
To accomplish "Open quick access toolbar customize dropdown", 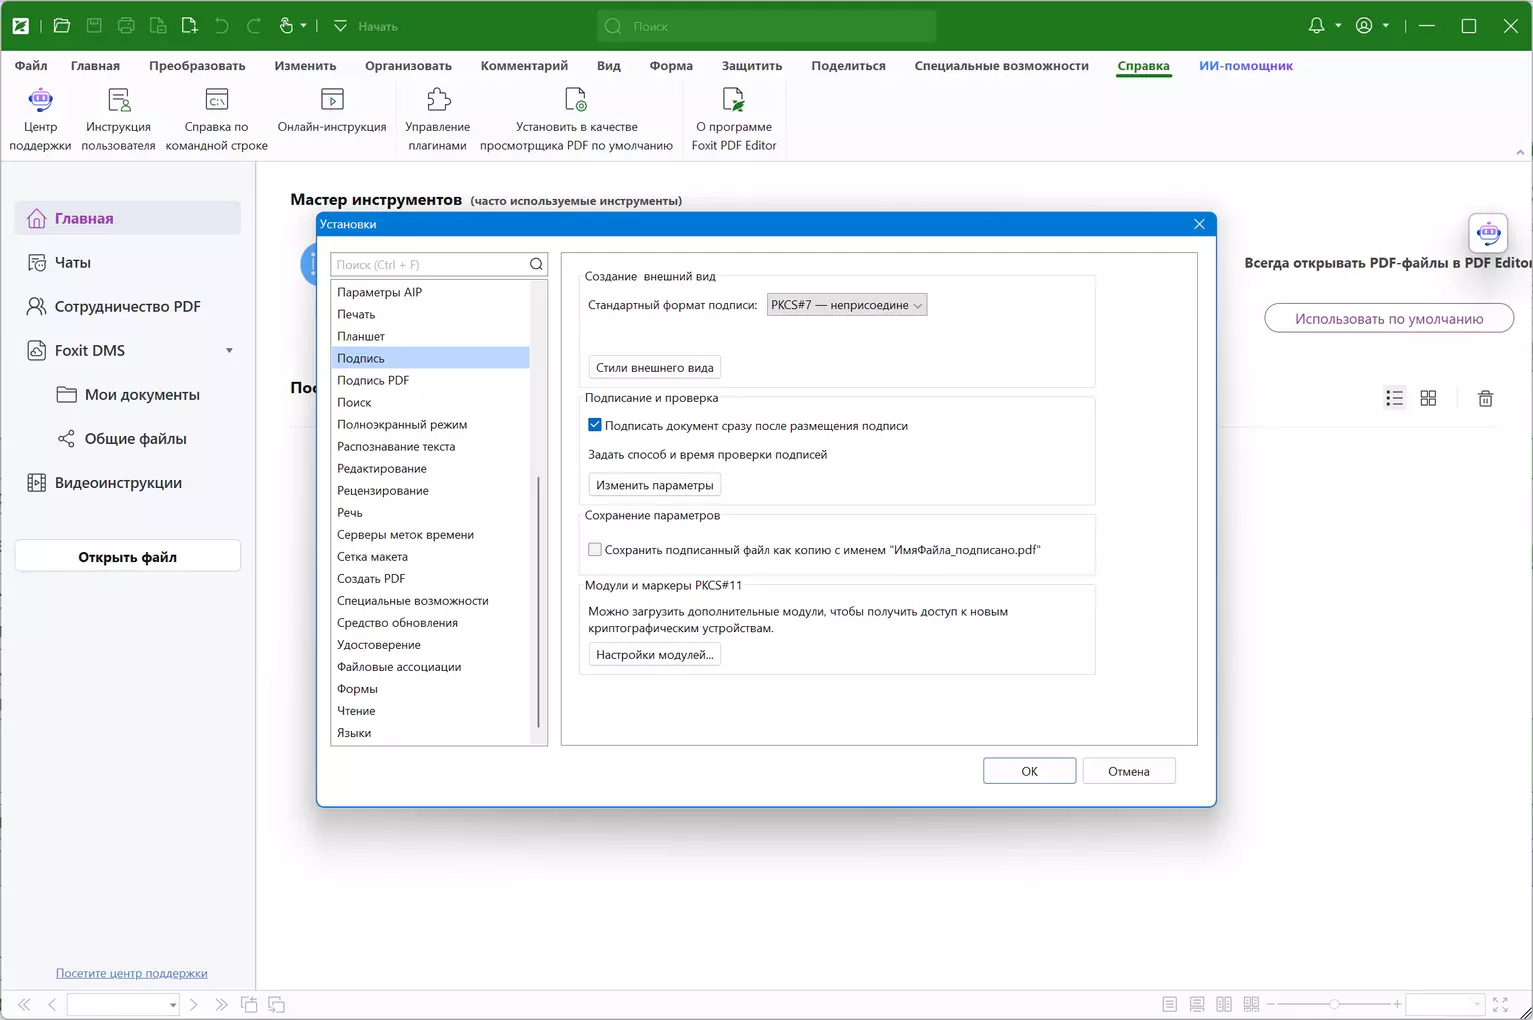I will click(x=340, y=26).
